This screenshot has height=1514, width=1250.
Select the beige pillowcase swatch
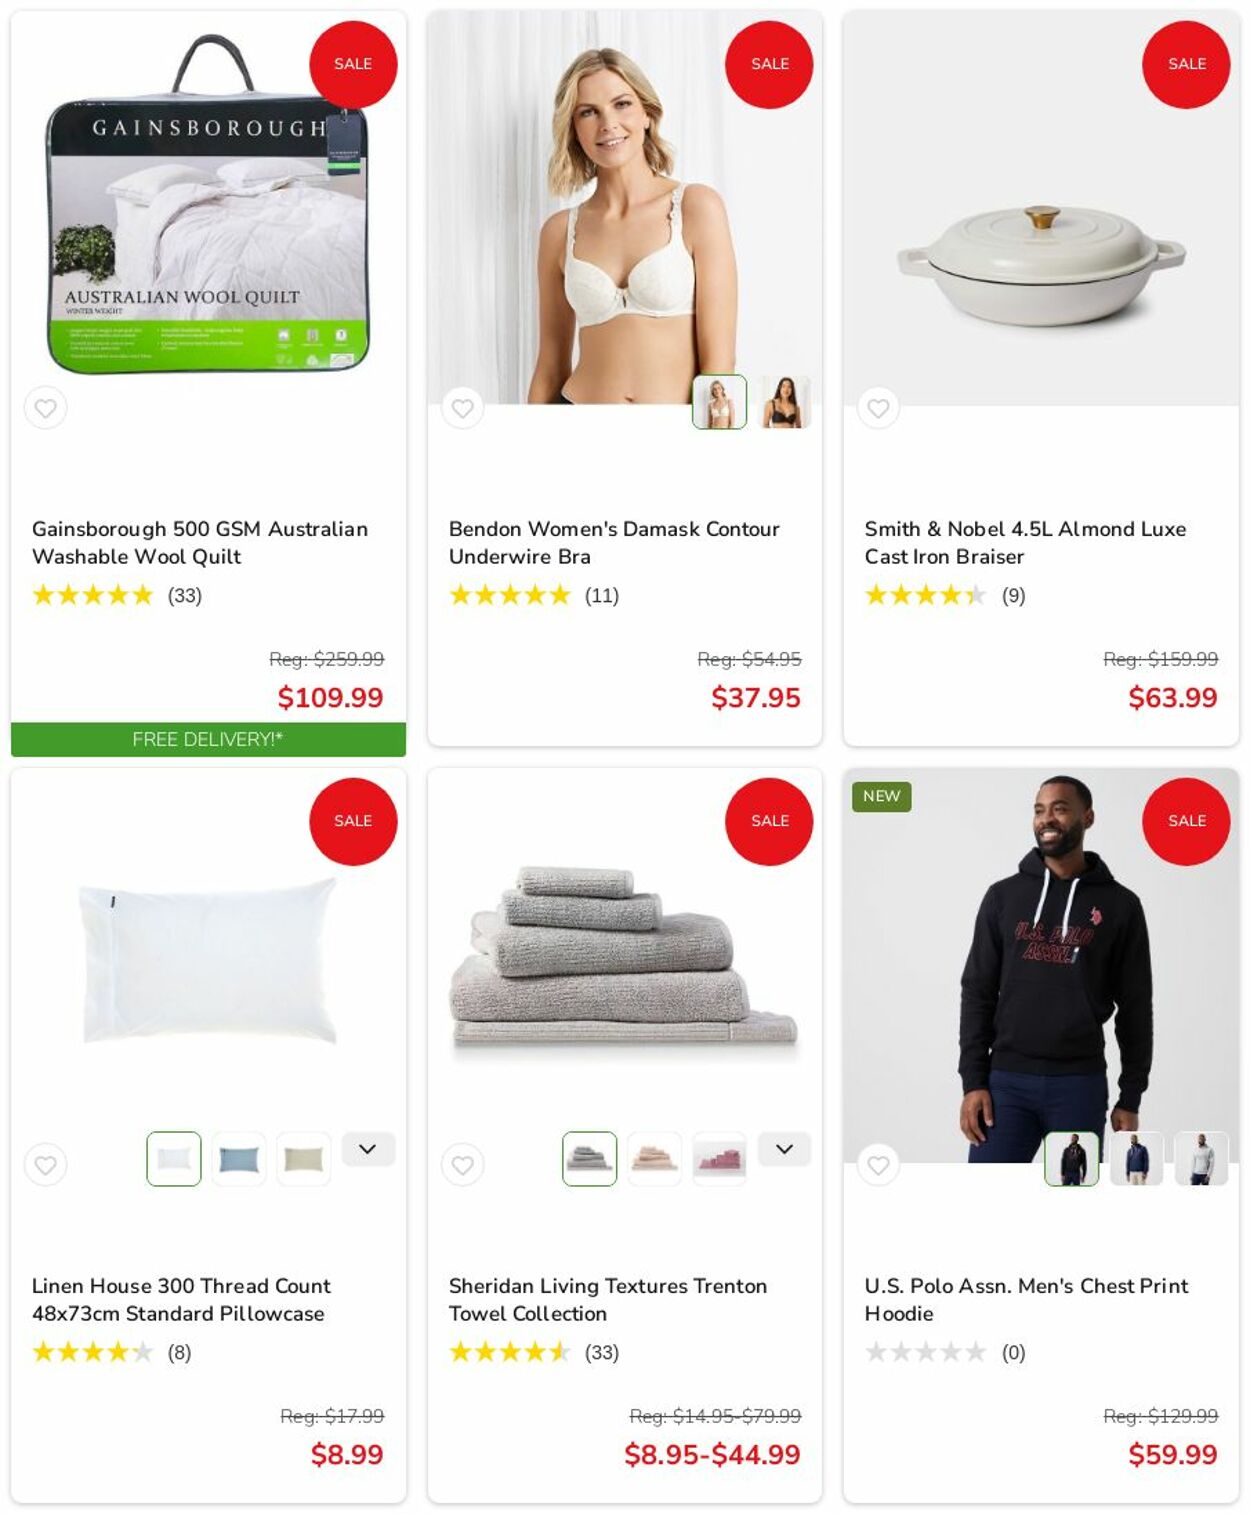(x=304, y=1159)
